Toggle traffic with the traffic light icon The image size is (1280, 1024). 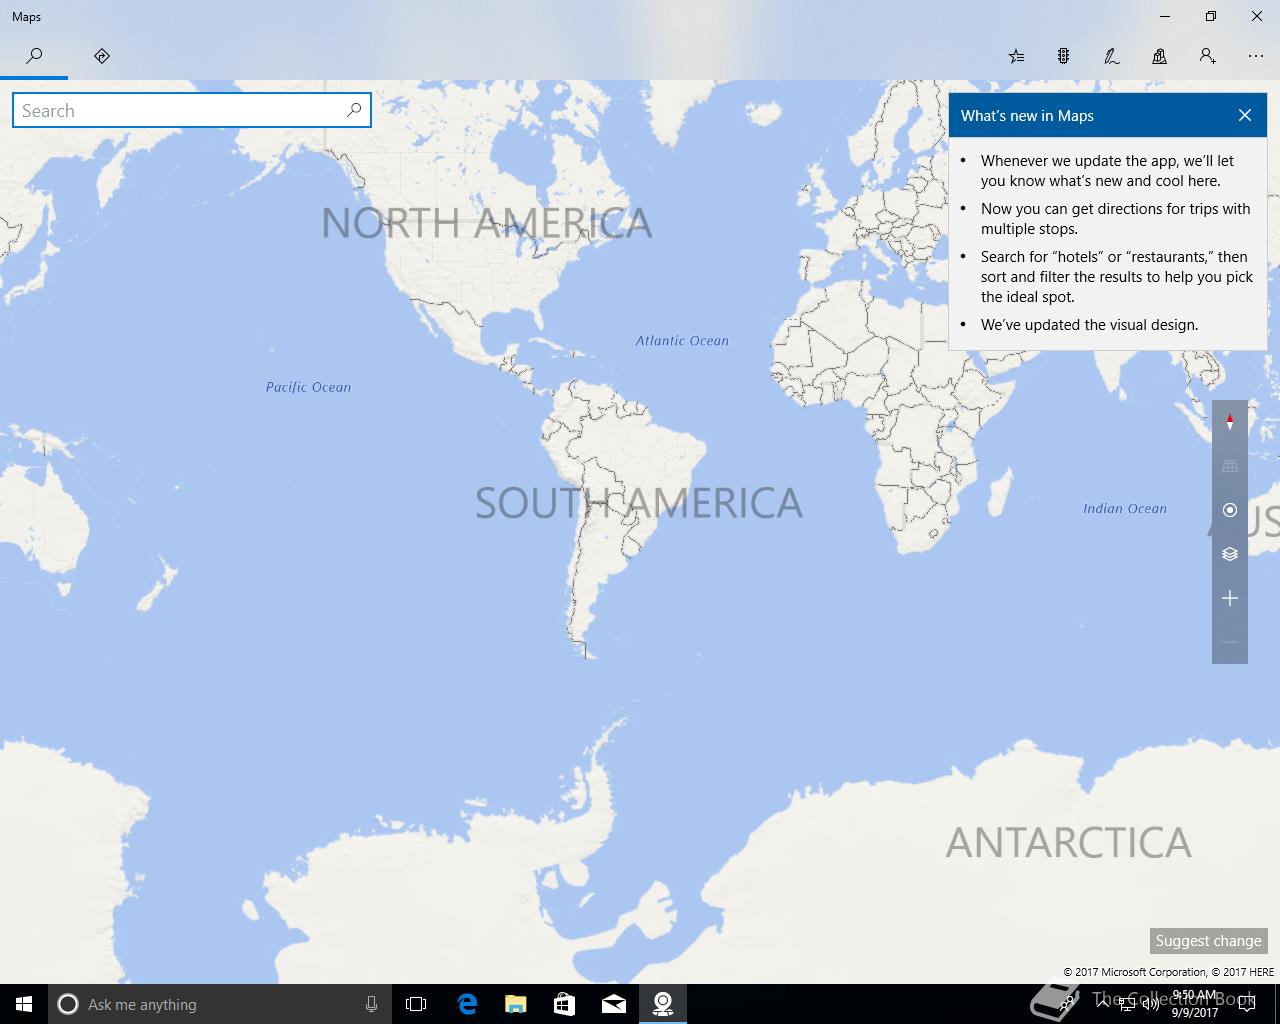[1064, 56]
